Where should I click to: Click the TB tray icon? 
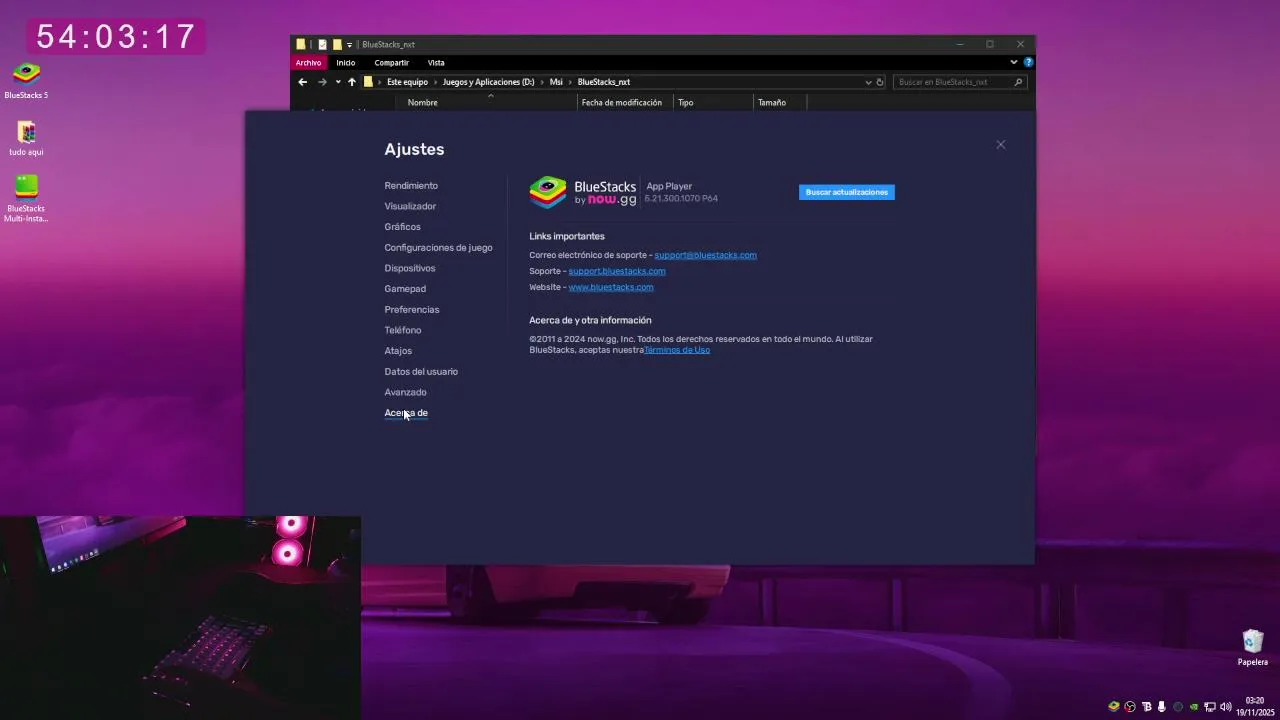pos(1146,707)
